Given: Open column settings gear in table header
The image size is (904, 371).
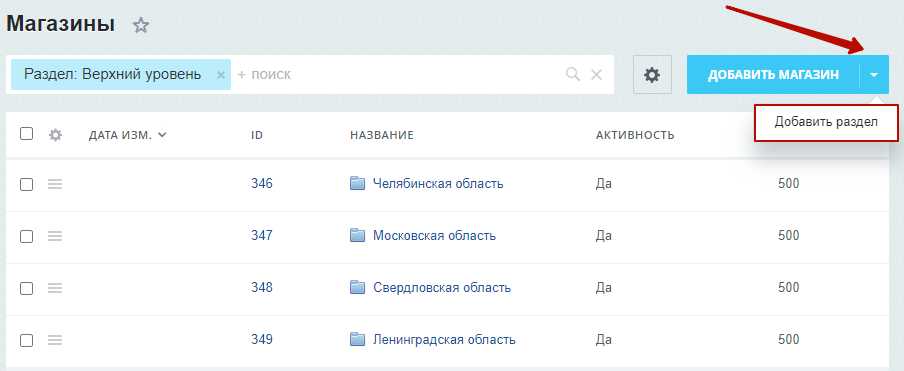Looking at the screenshot, I should pos(55,135).
